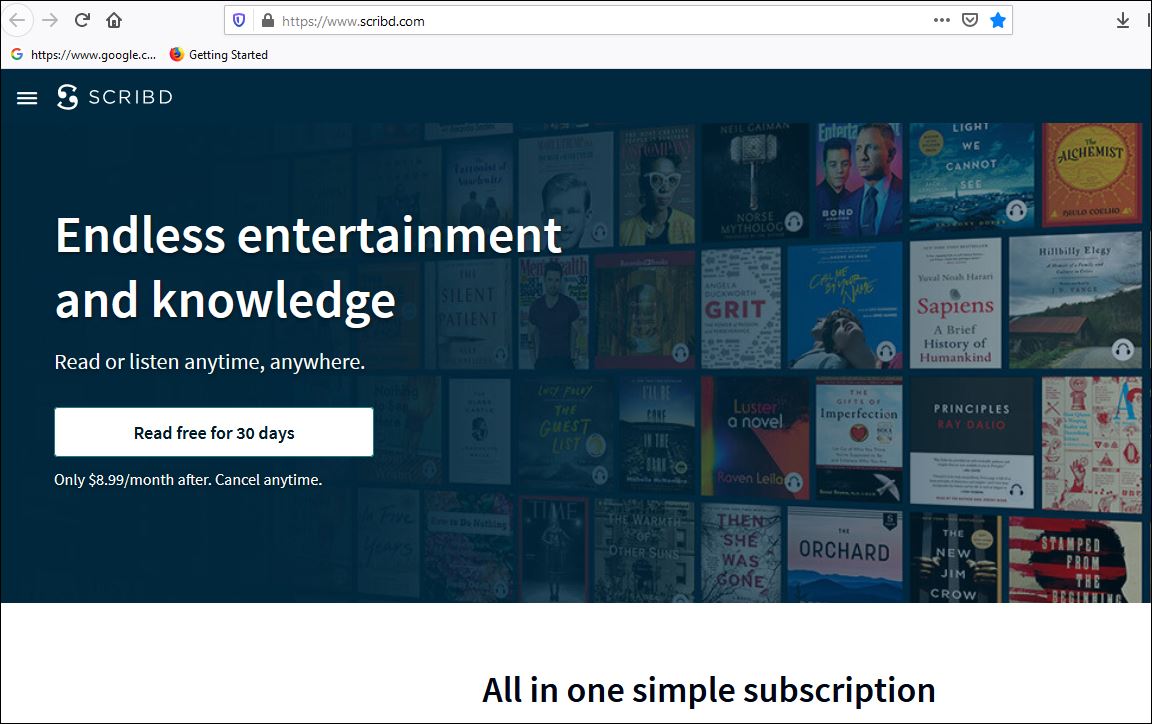Open the page actions three-dot menu
1152x724 pixels.
pos(941,20)
